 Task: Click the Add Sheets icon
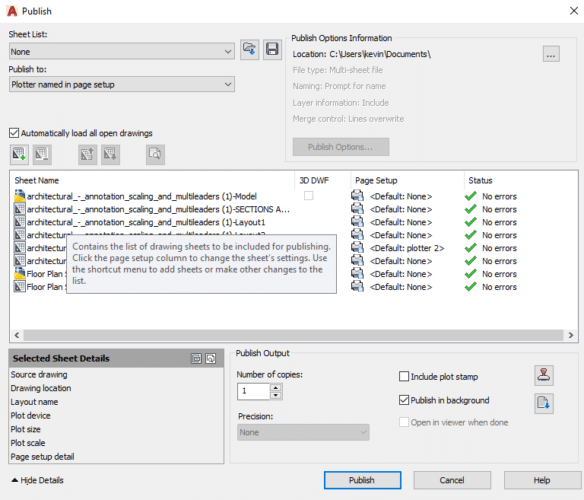[x=19, y=154]
